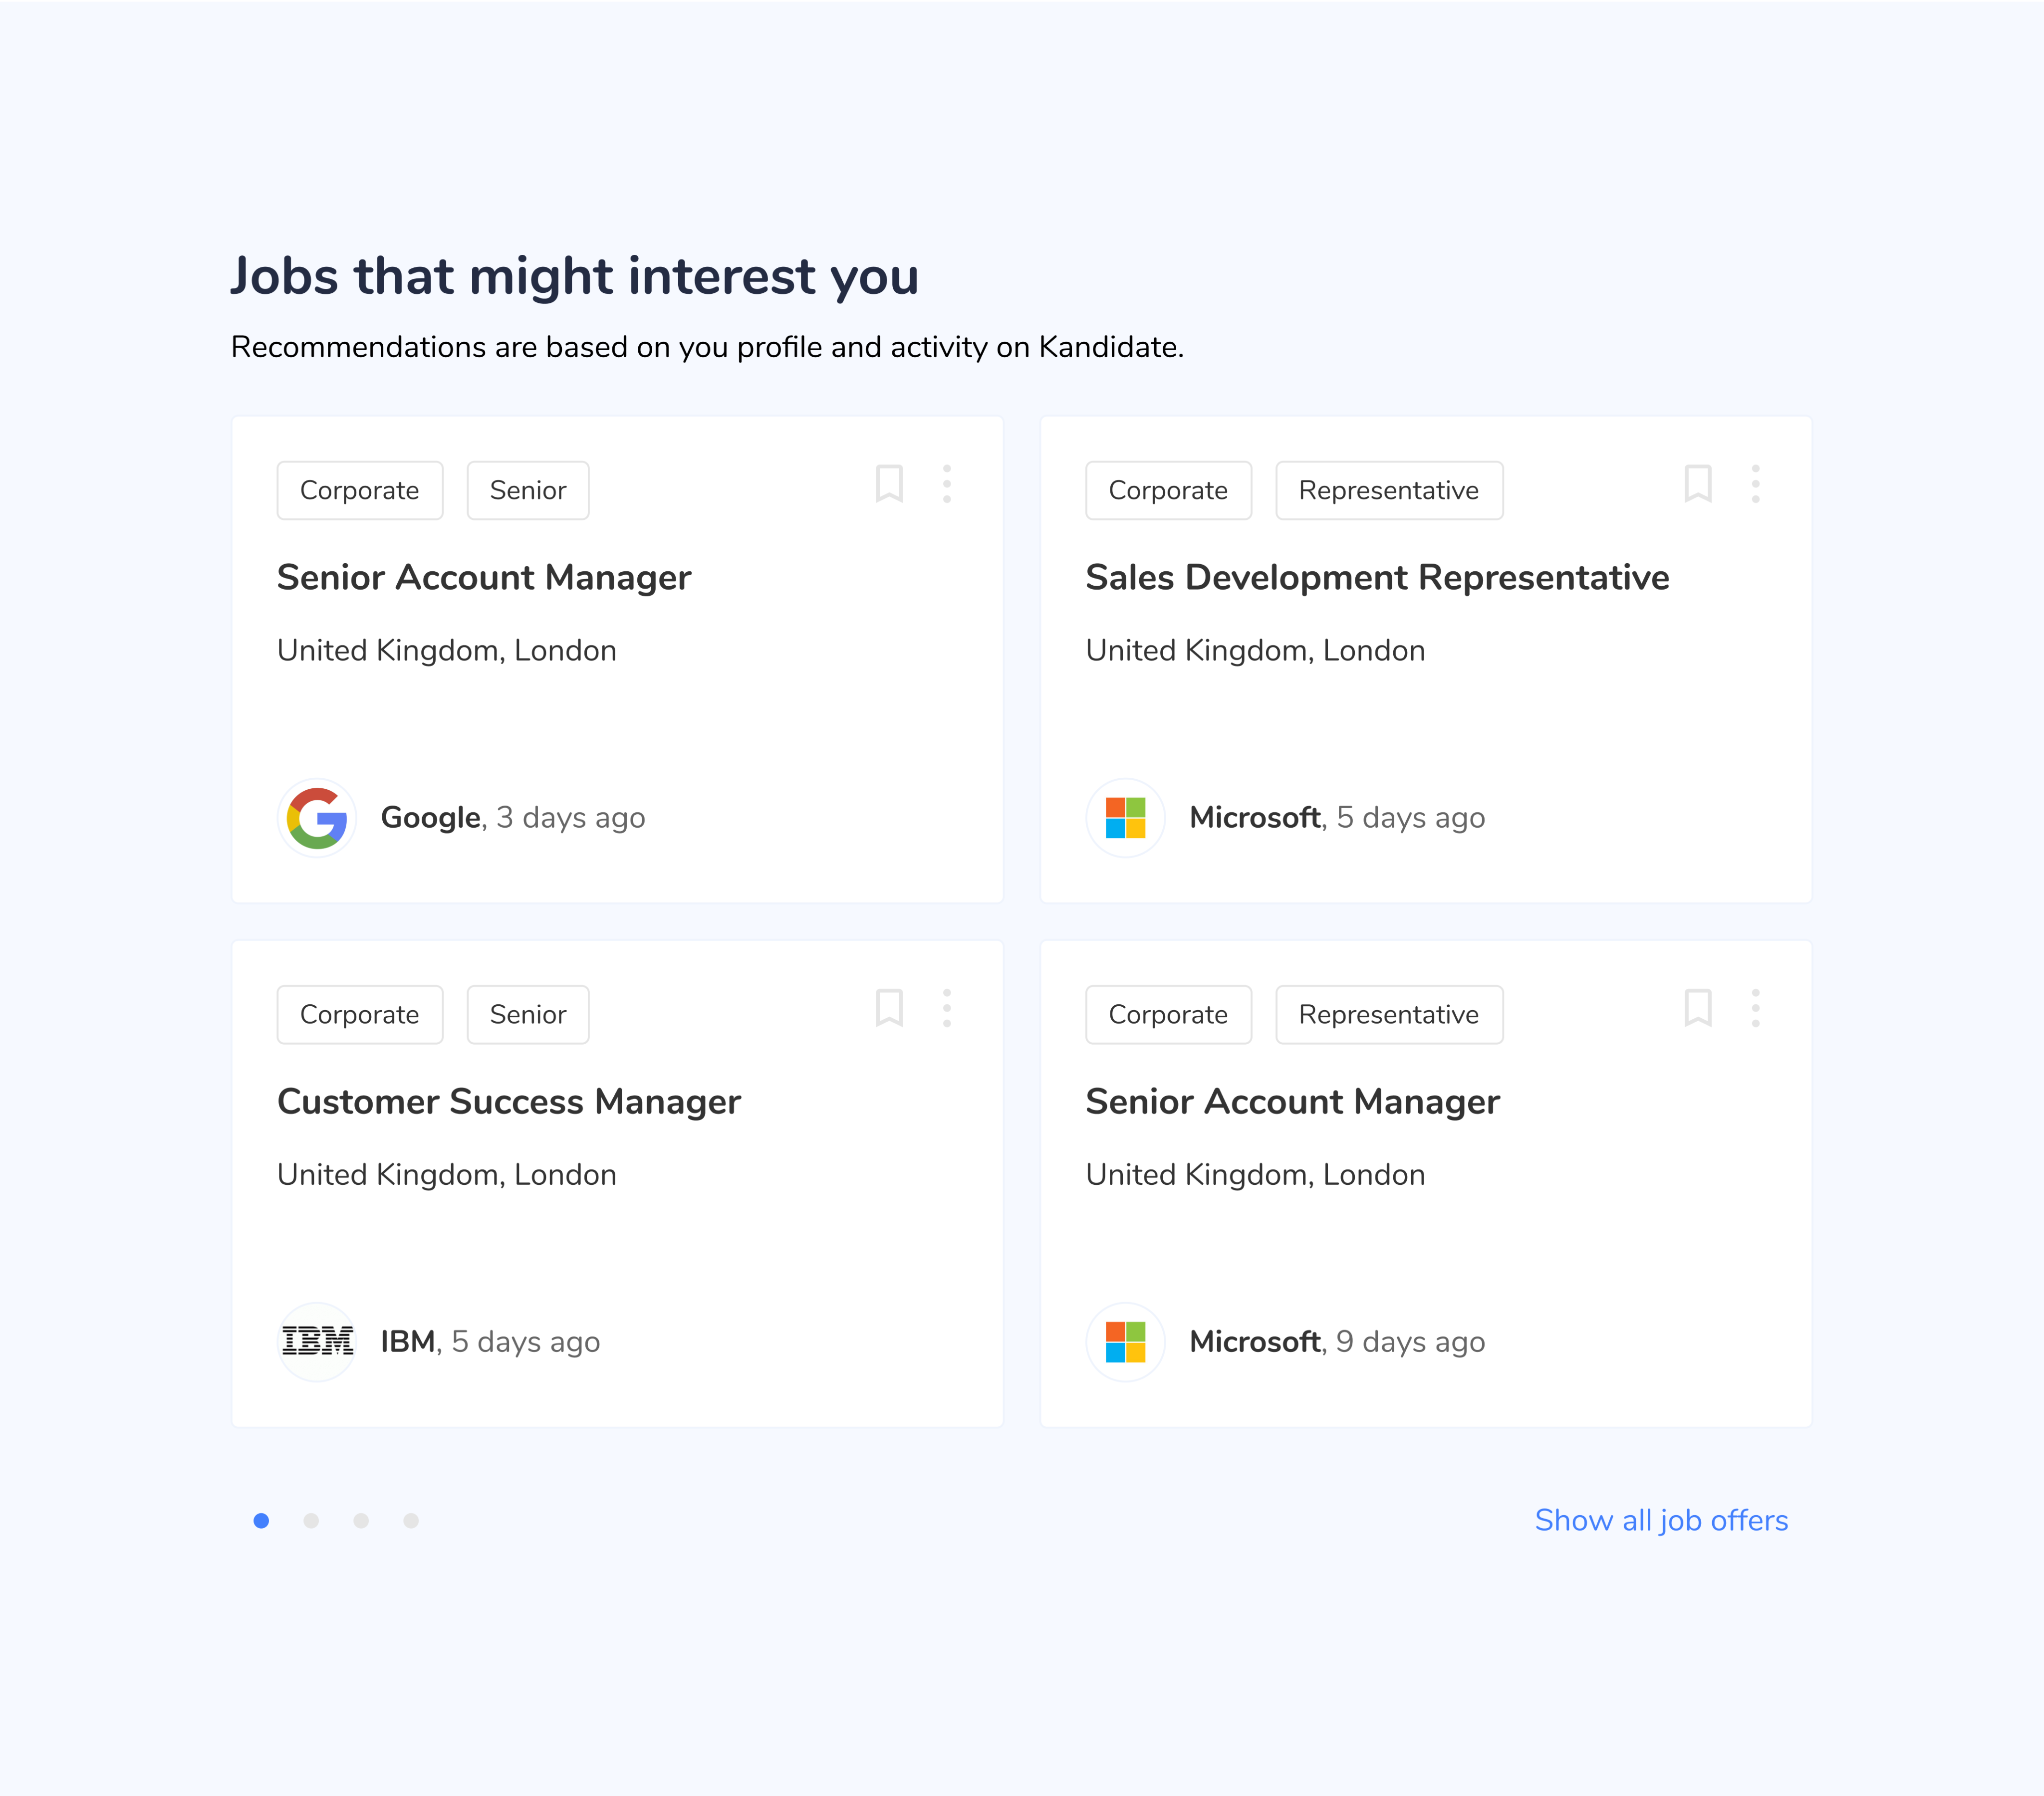Viewport: 2044px width, 1796px height.
Task: Open three-dot menu on Sales Development card
Action: (1755, 484)
